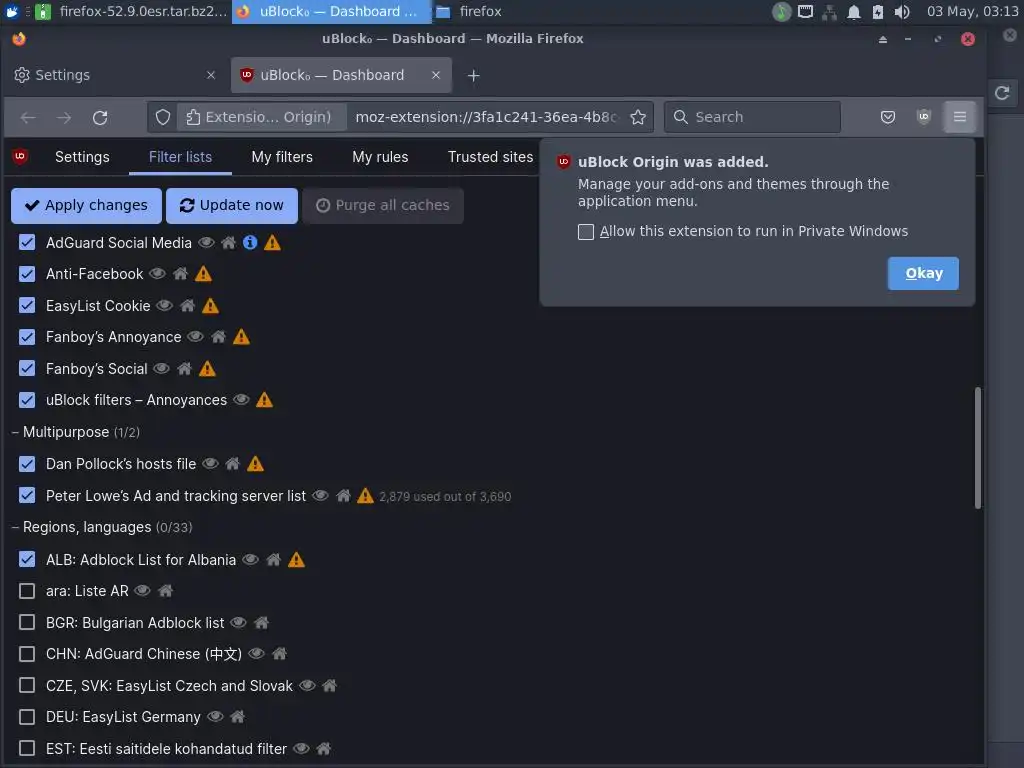View content of uBlock filters – Annoyances
The height and width of the screenshot is (768, 1024).
tap(242, 400)
